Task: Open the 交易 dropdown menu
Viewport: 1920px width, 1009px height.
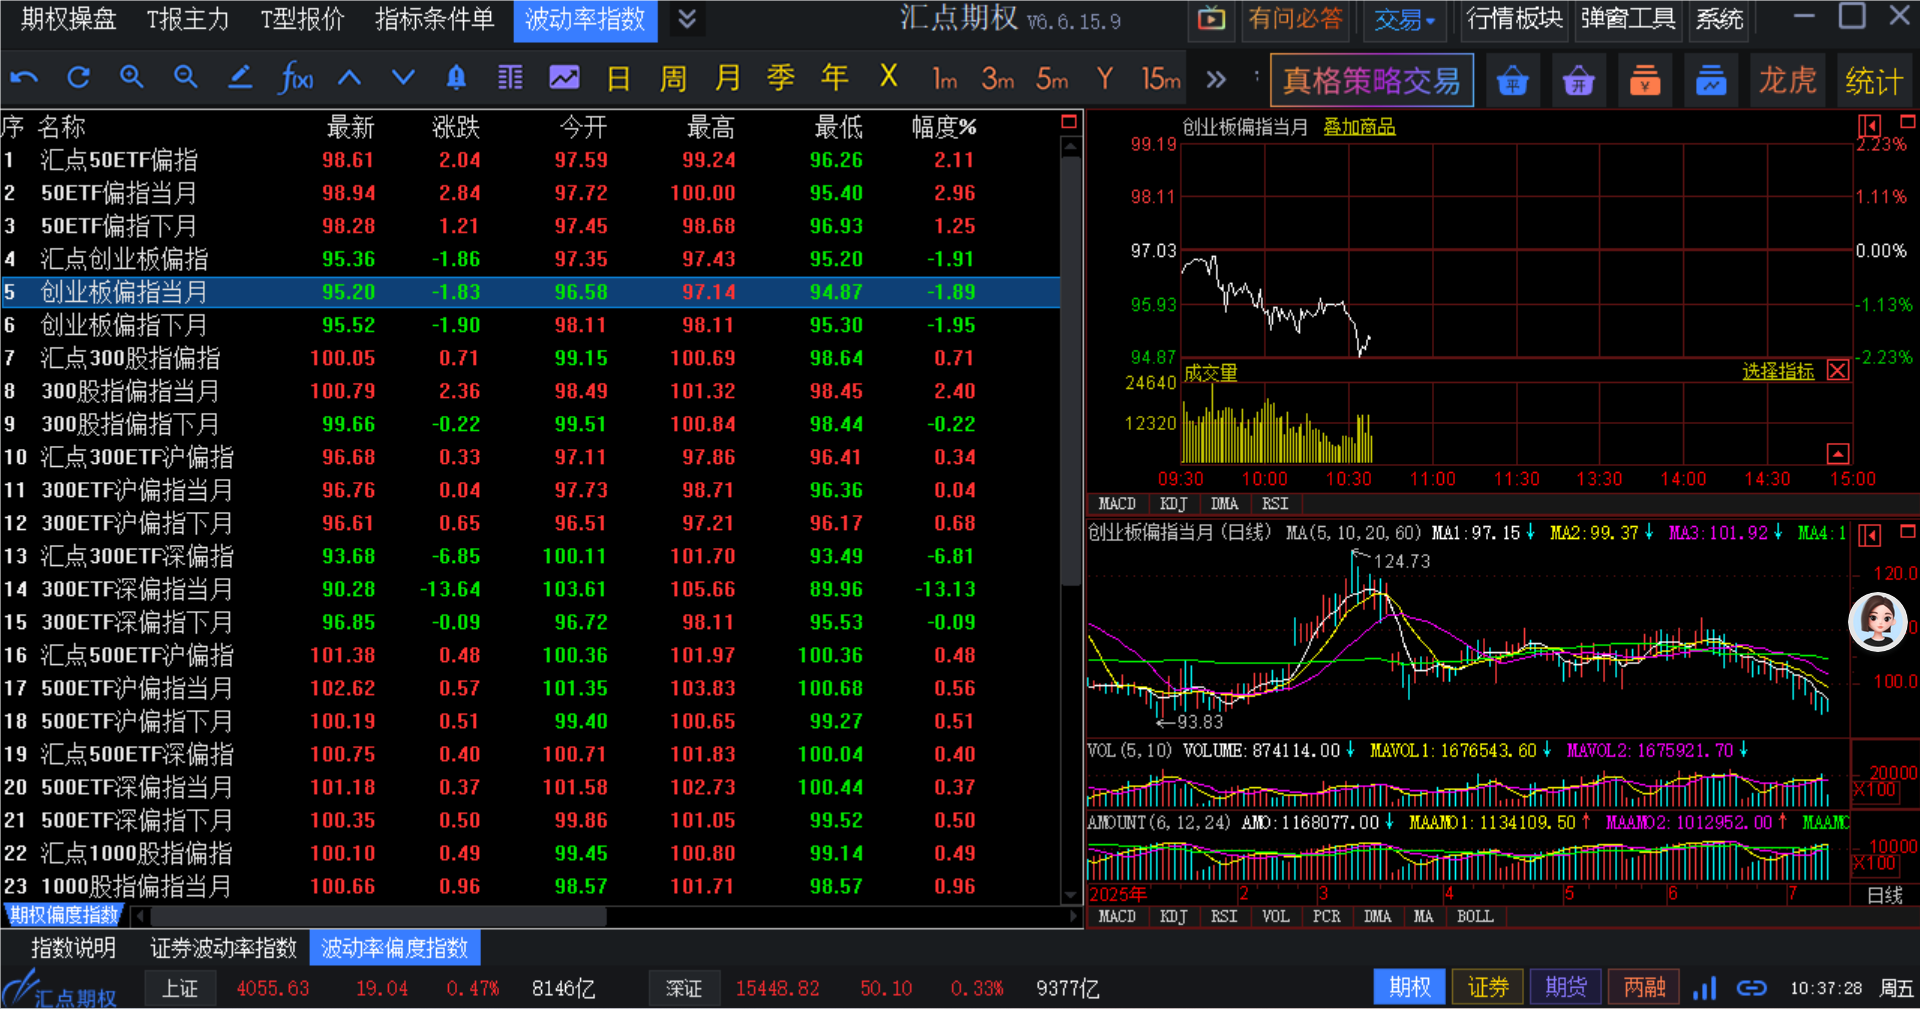Action: [x=1404, y=20]
